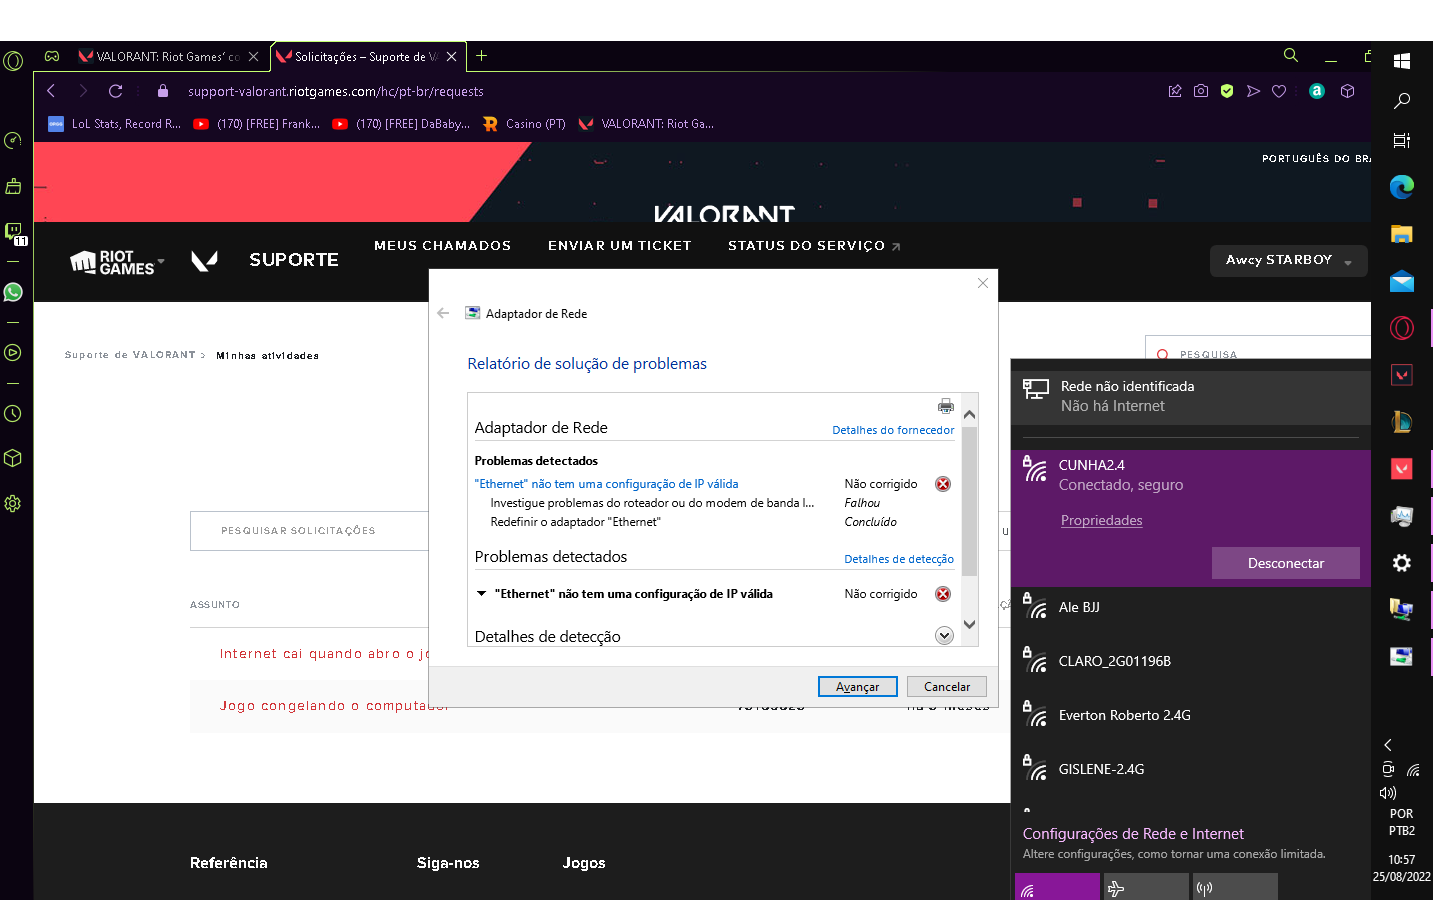
Task: Select the CLARO_2G01196B Wi-Fi network
Action: (1191, 661)
